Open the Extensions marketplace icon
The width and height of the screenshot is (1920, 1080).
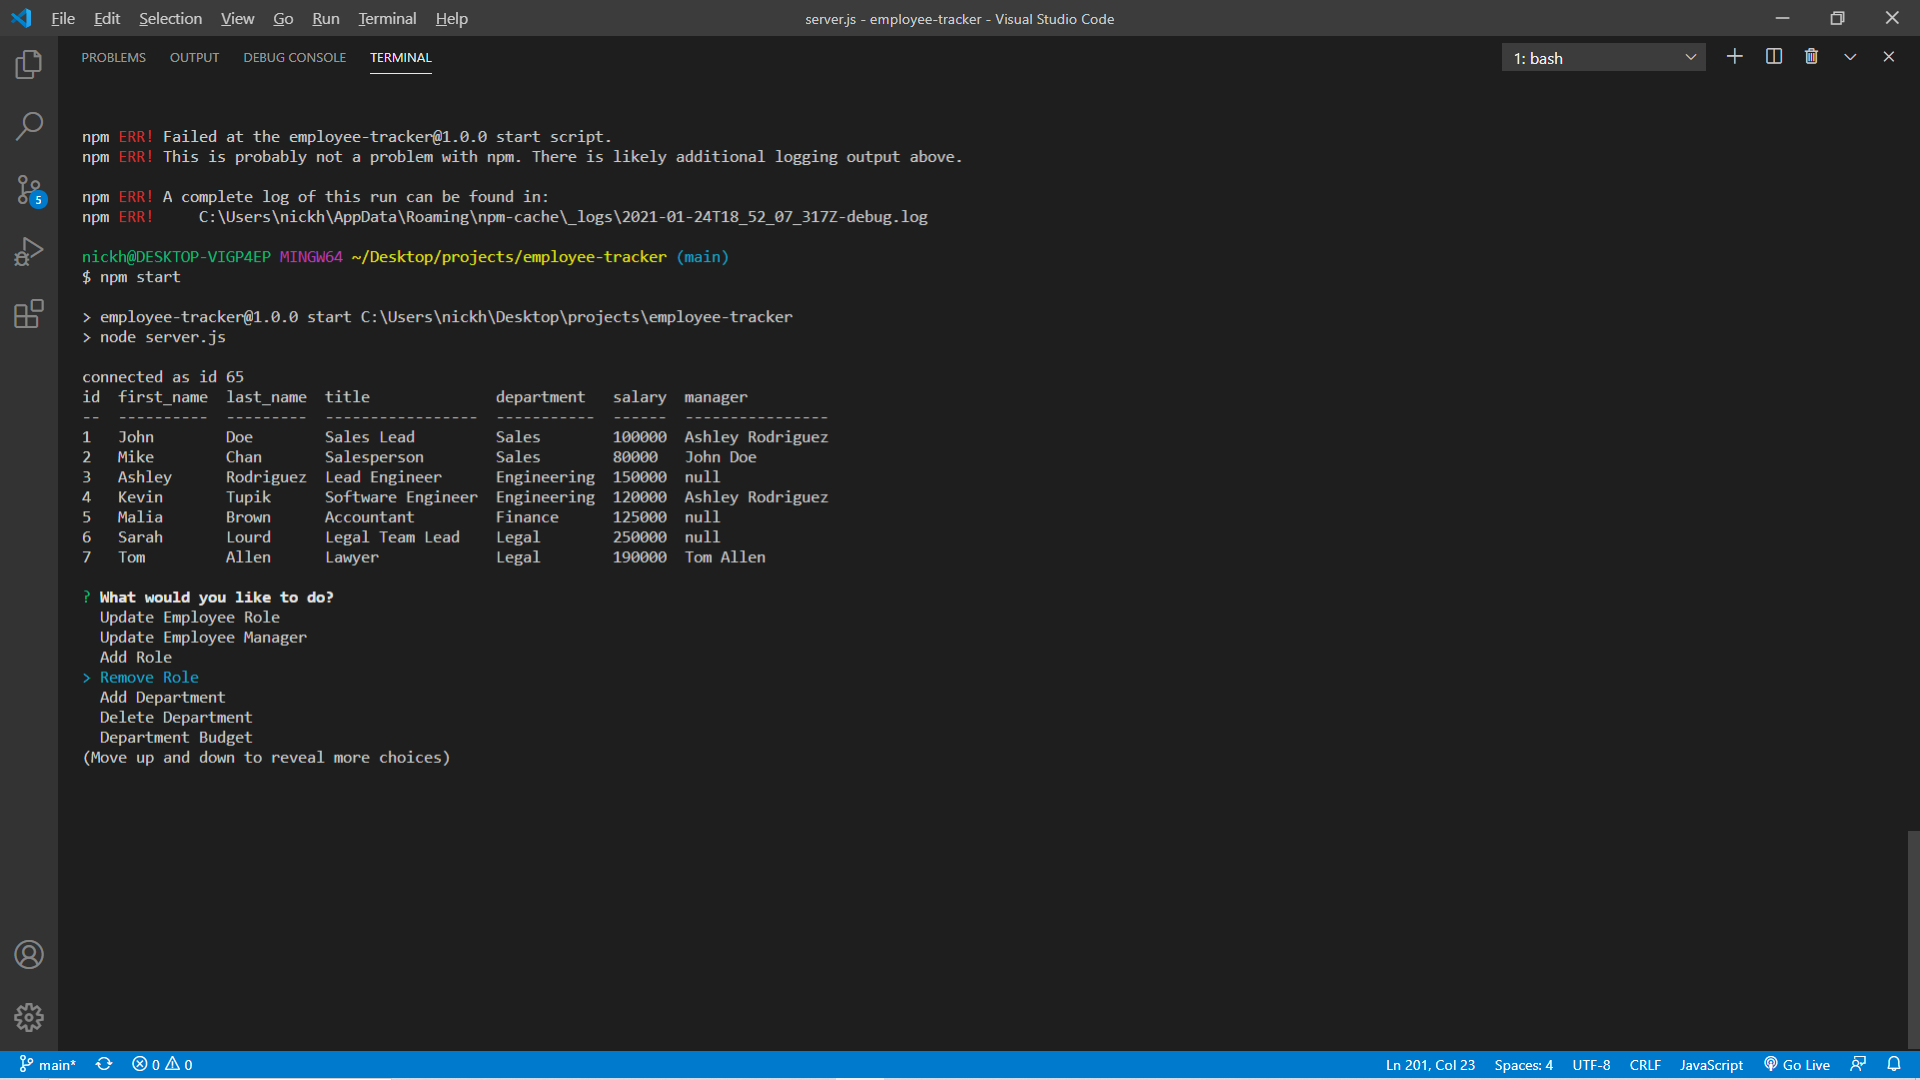pyautogui.click(x=28, y=314)
